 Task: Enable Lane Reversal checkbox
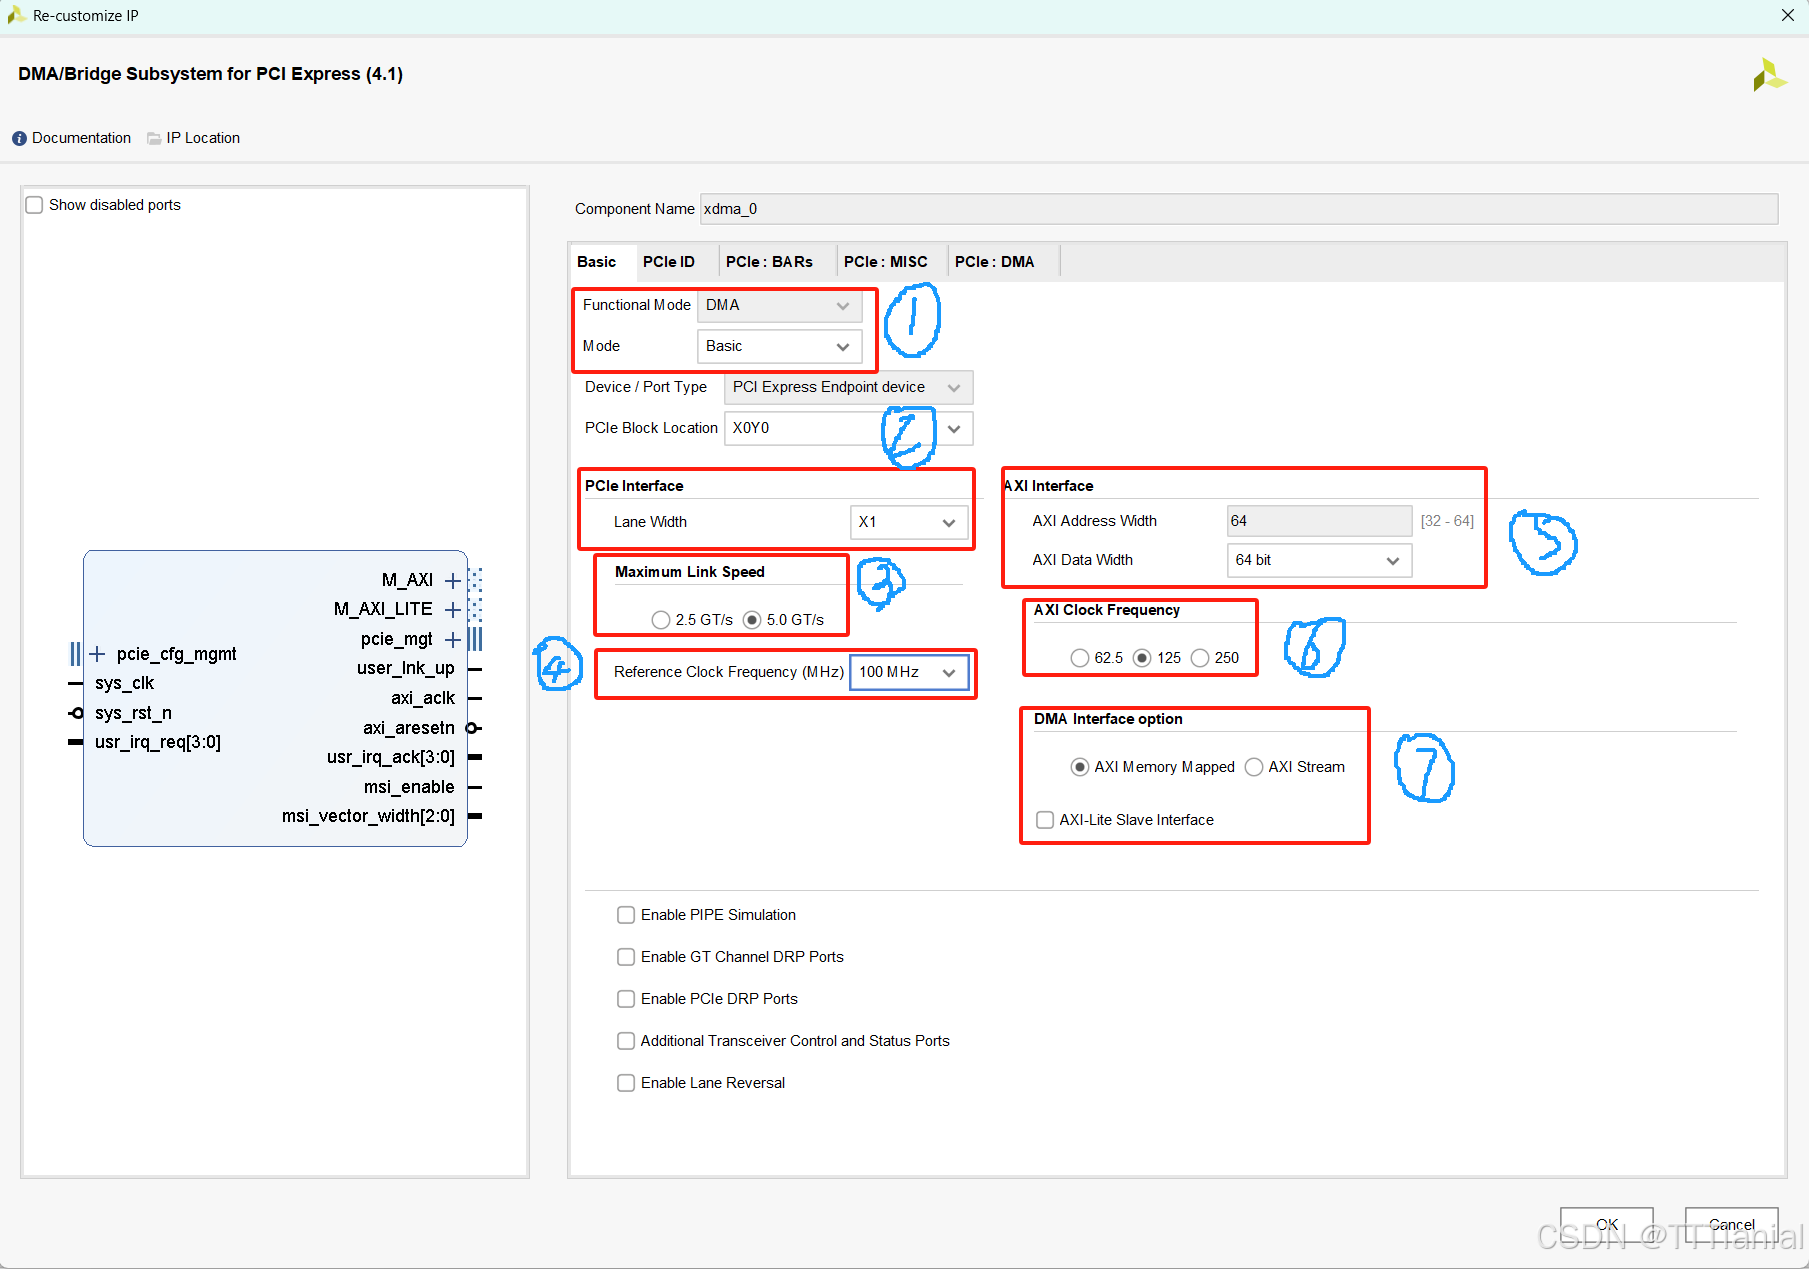click(626, 1083)
